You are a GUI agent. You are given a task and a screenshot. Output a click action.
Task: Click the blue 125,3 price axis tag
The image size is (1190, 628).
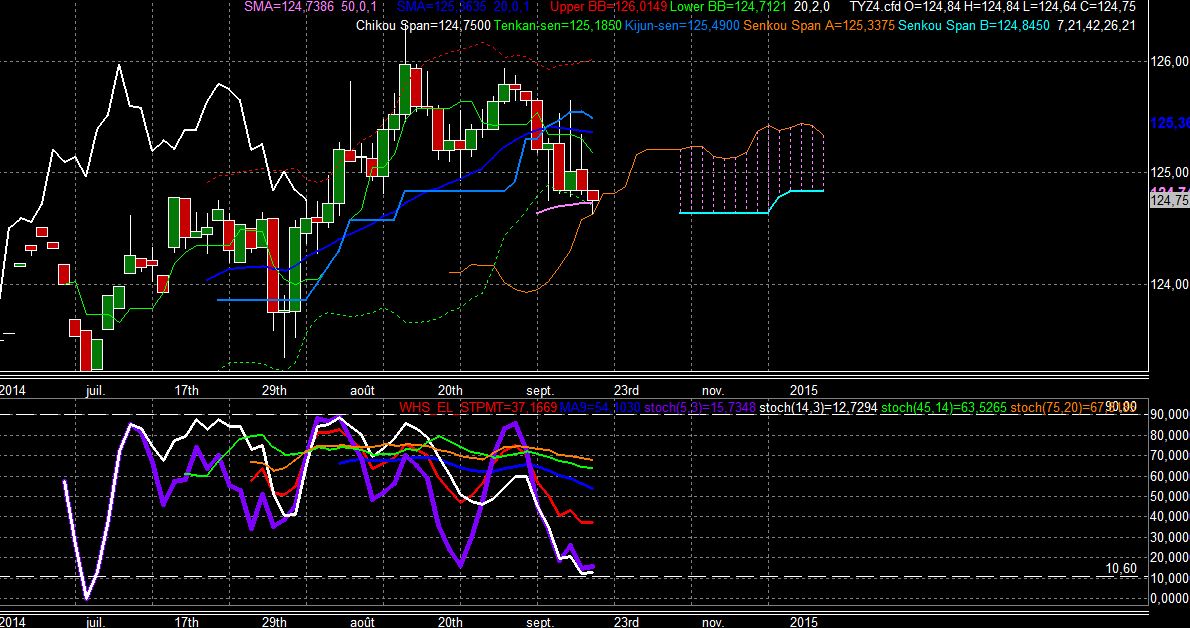pos(1170,122)
